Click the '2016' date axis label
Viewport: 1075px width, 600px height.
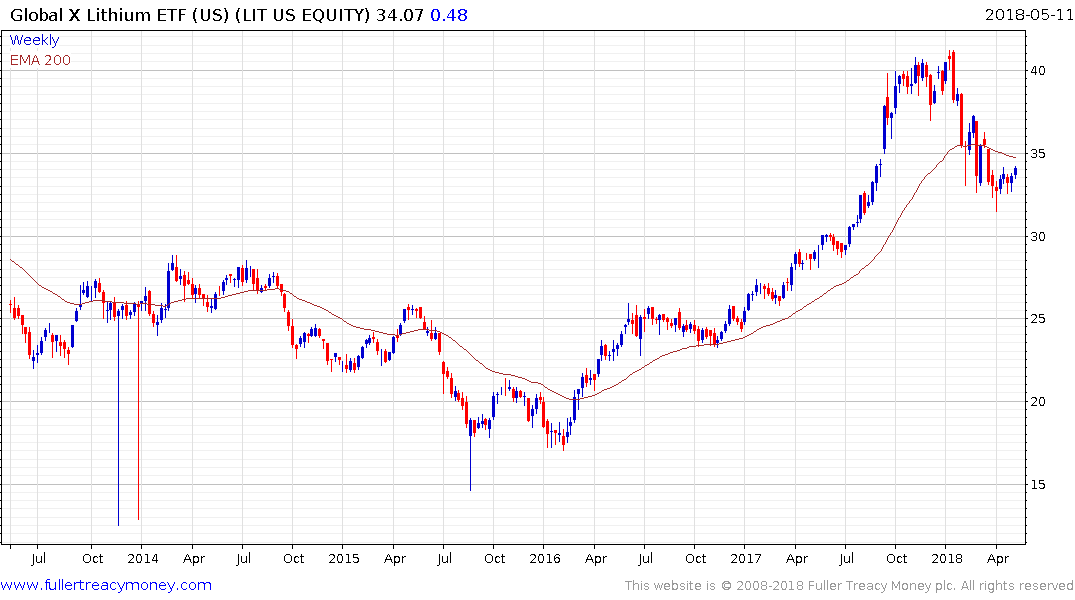coord(545,559)
